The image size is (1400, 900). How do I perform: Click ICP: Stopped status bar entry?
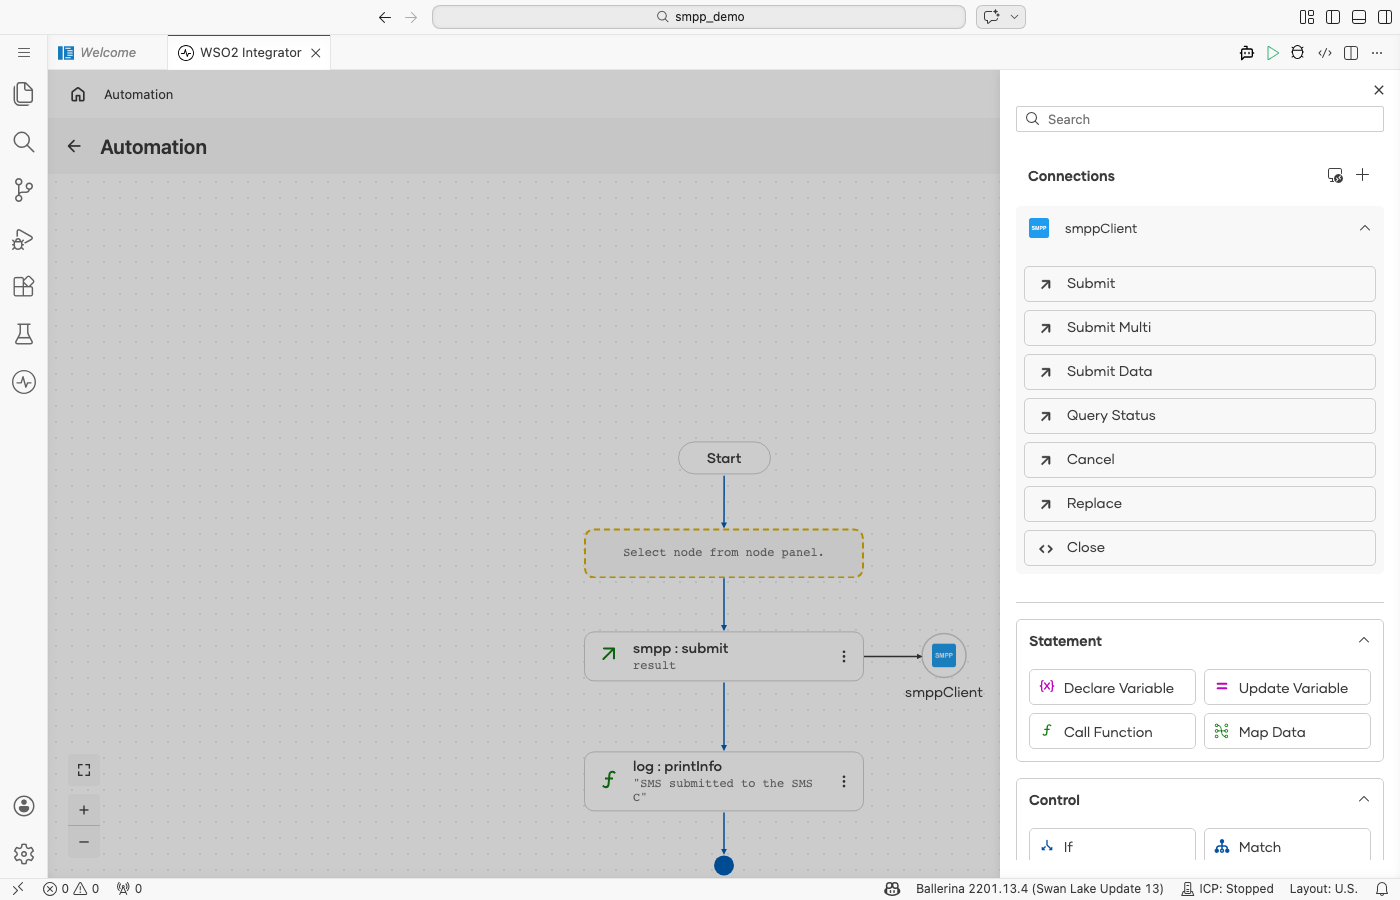pyautogui.click(x=1227, y=888)
